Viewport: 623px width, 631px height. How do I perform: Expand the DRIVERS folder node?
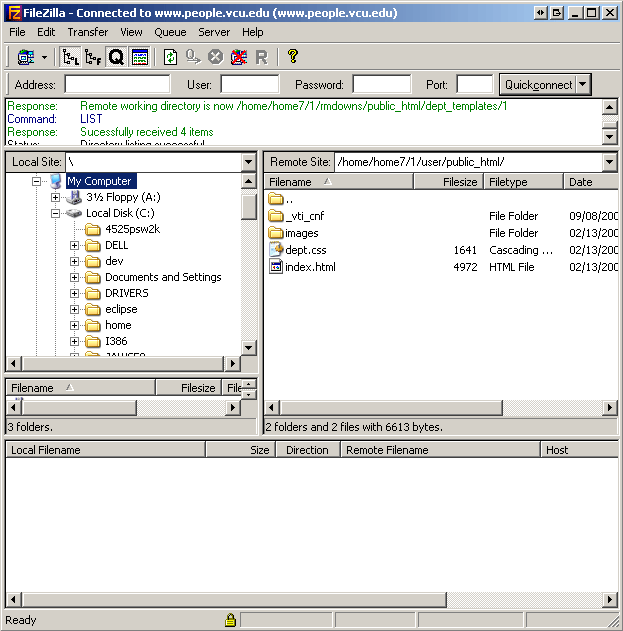tap(74, 293)
